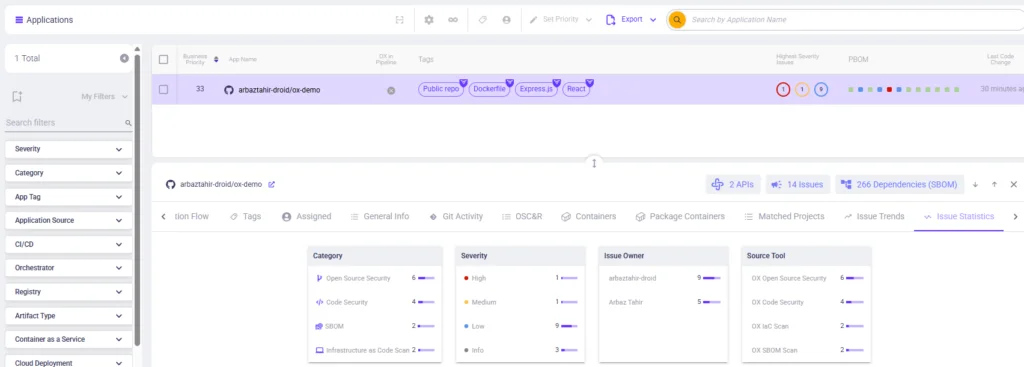Expand the Container as a Service filter

tap(69, 339)
